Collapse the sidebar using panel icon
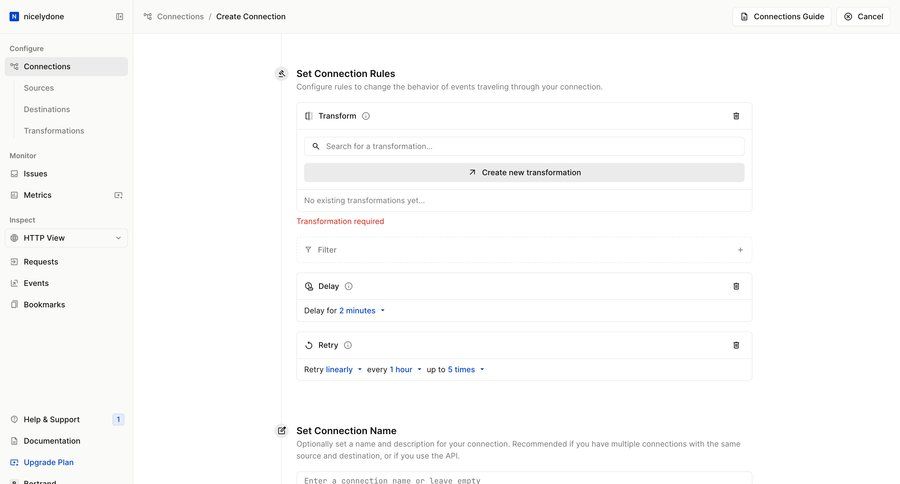Screen dimensions: 900x484 (119, 17)
